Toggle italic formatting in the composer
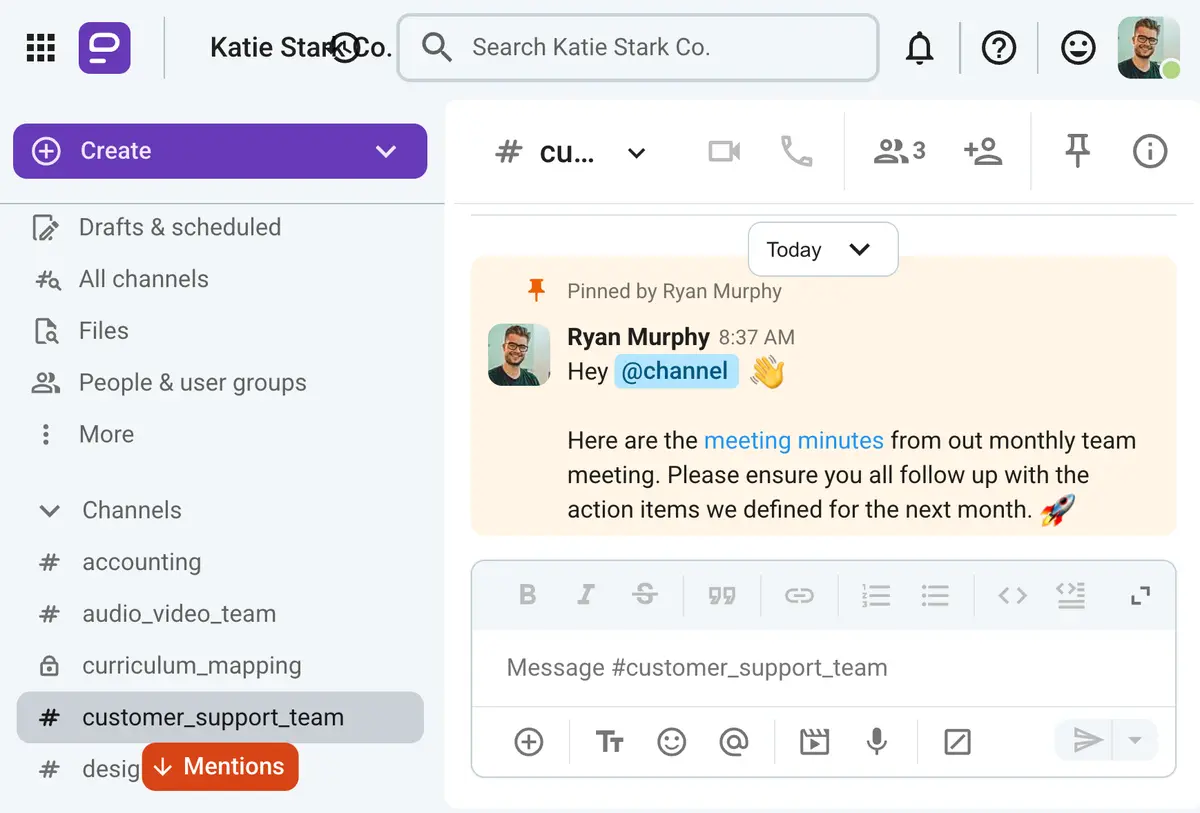 (x=586, y=595)
